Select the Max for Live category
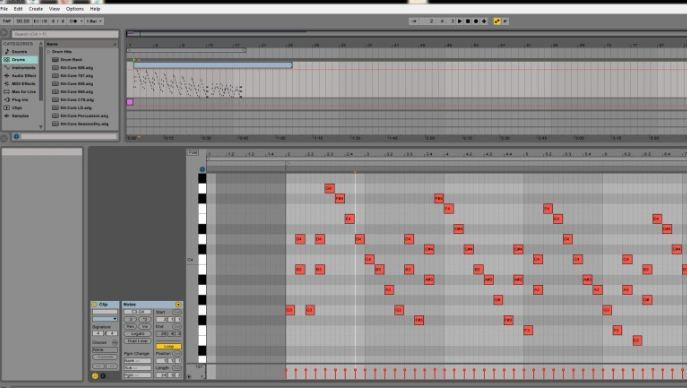This screenshot has width=687, height=388. [20, 92]
